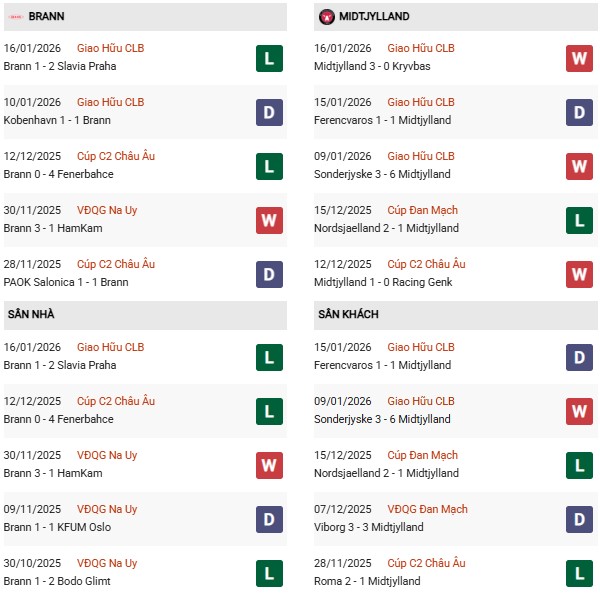Click the D badge for Kobenhavn 1 - 1 Brann
600x596 pixels.
[268, 112]
